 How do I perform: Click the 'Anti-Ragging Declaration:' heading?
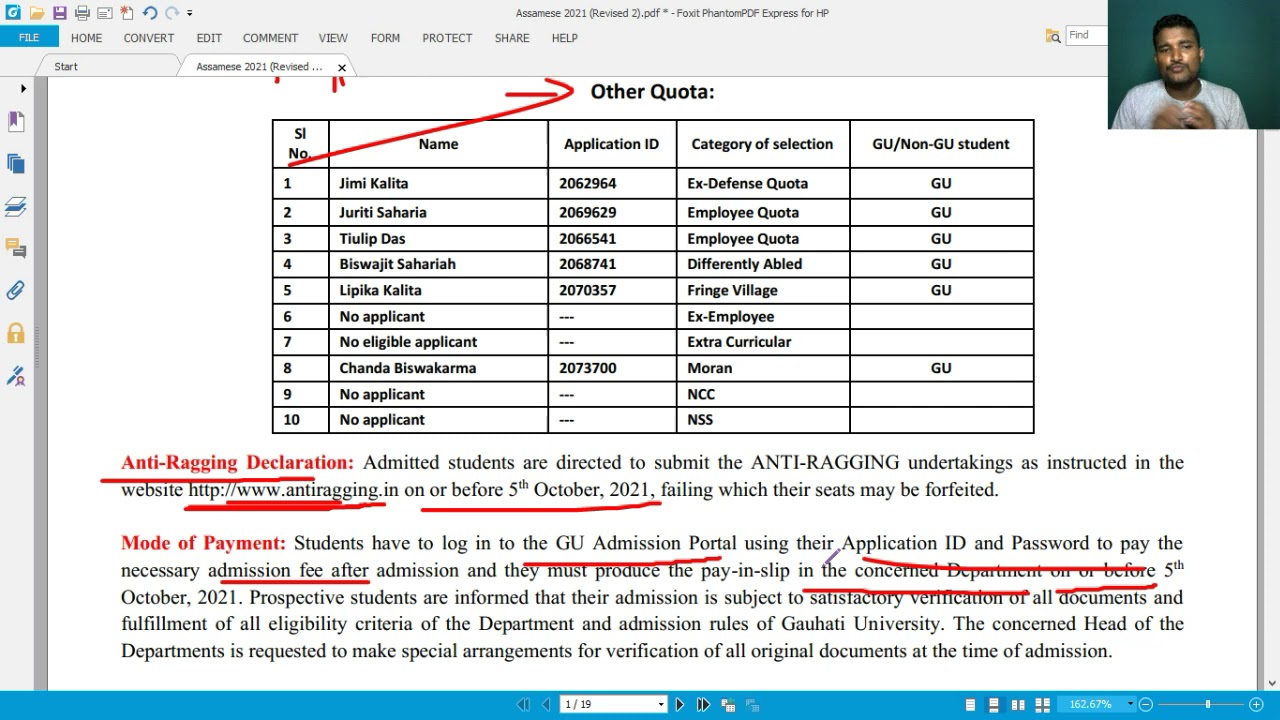pyautogui.click(x=237, y=463)
